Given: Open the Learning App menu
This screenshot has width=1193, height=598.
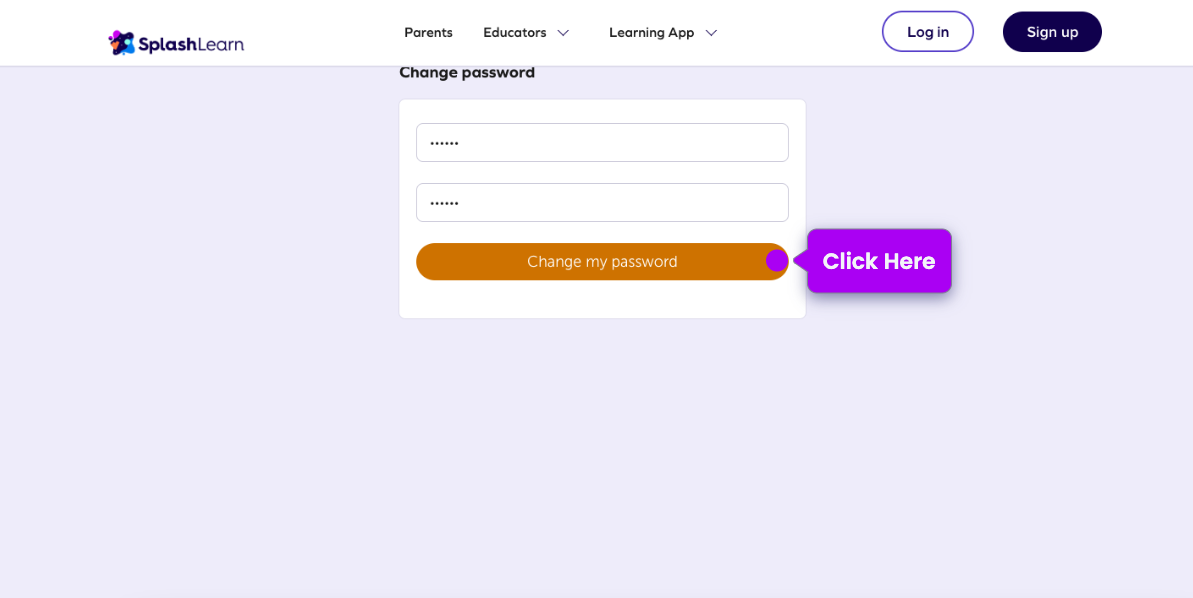Looking at the screenshot, I should click(x=651, y=32).
